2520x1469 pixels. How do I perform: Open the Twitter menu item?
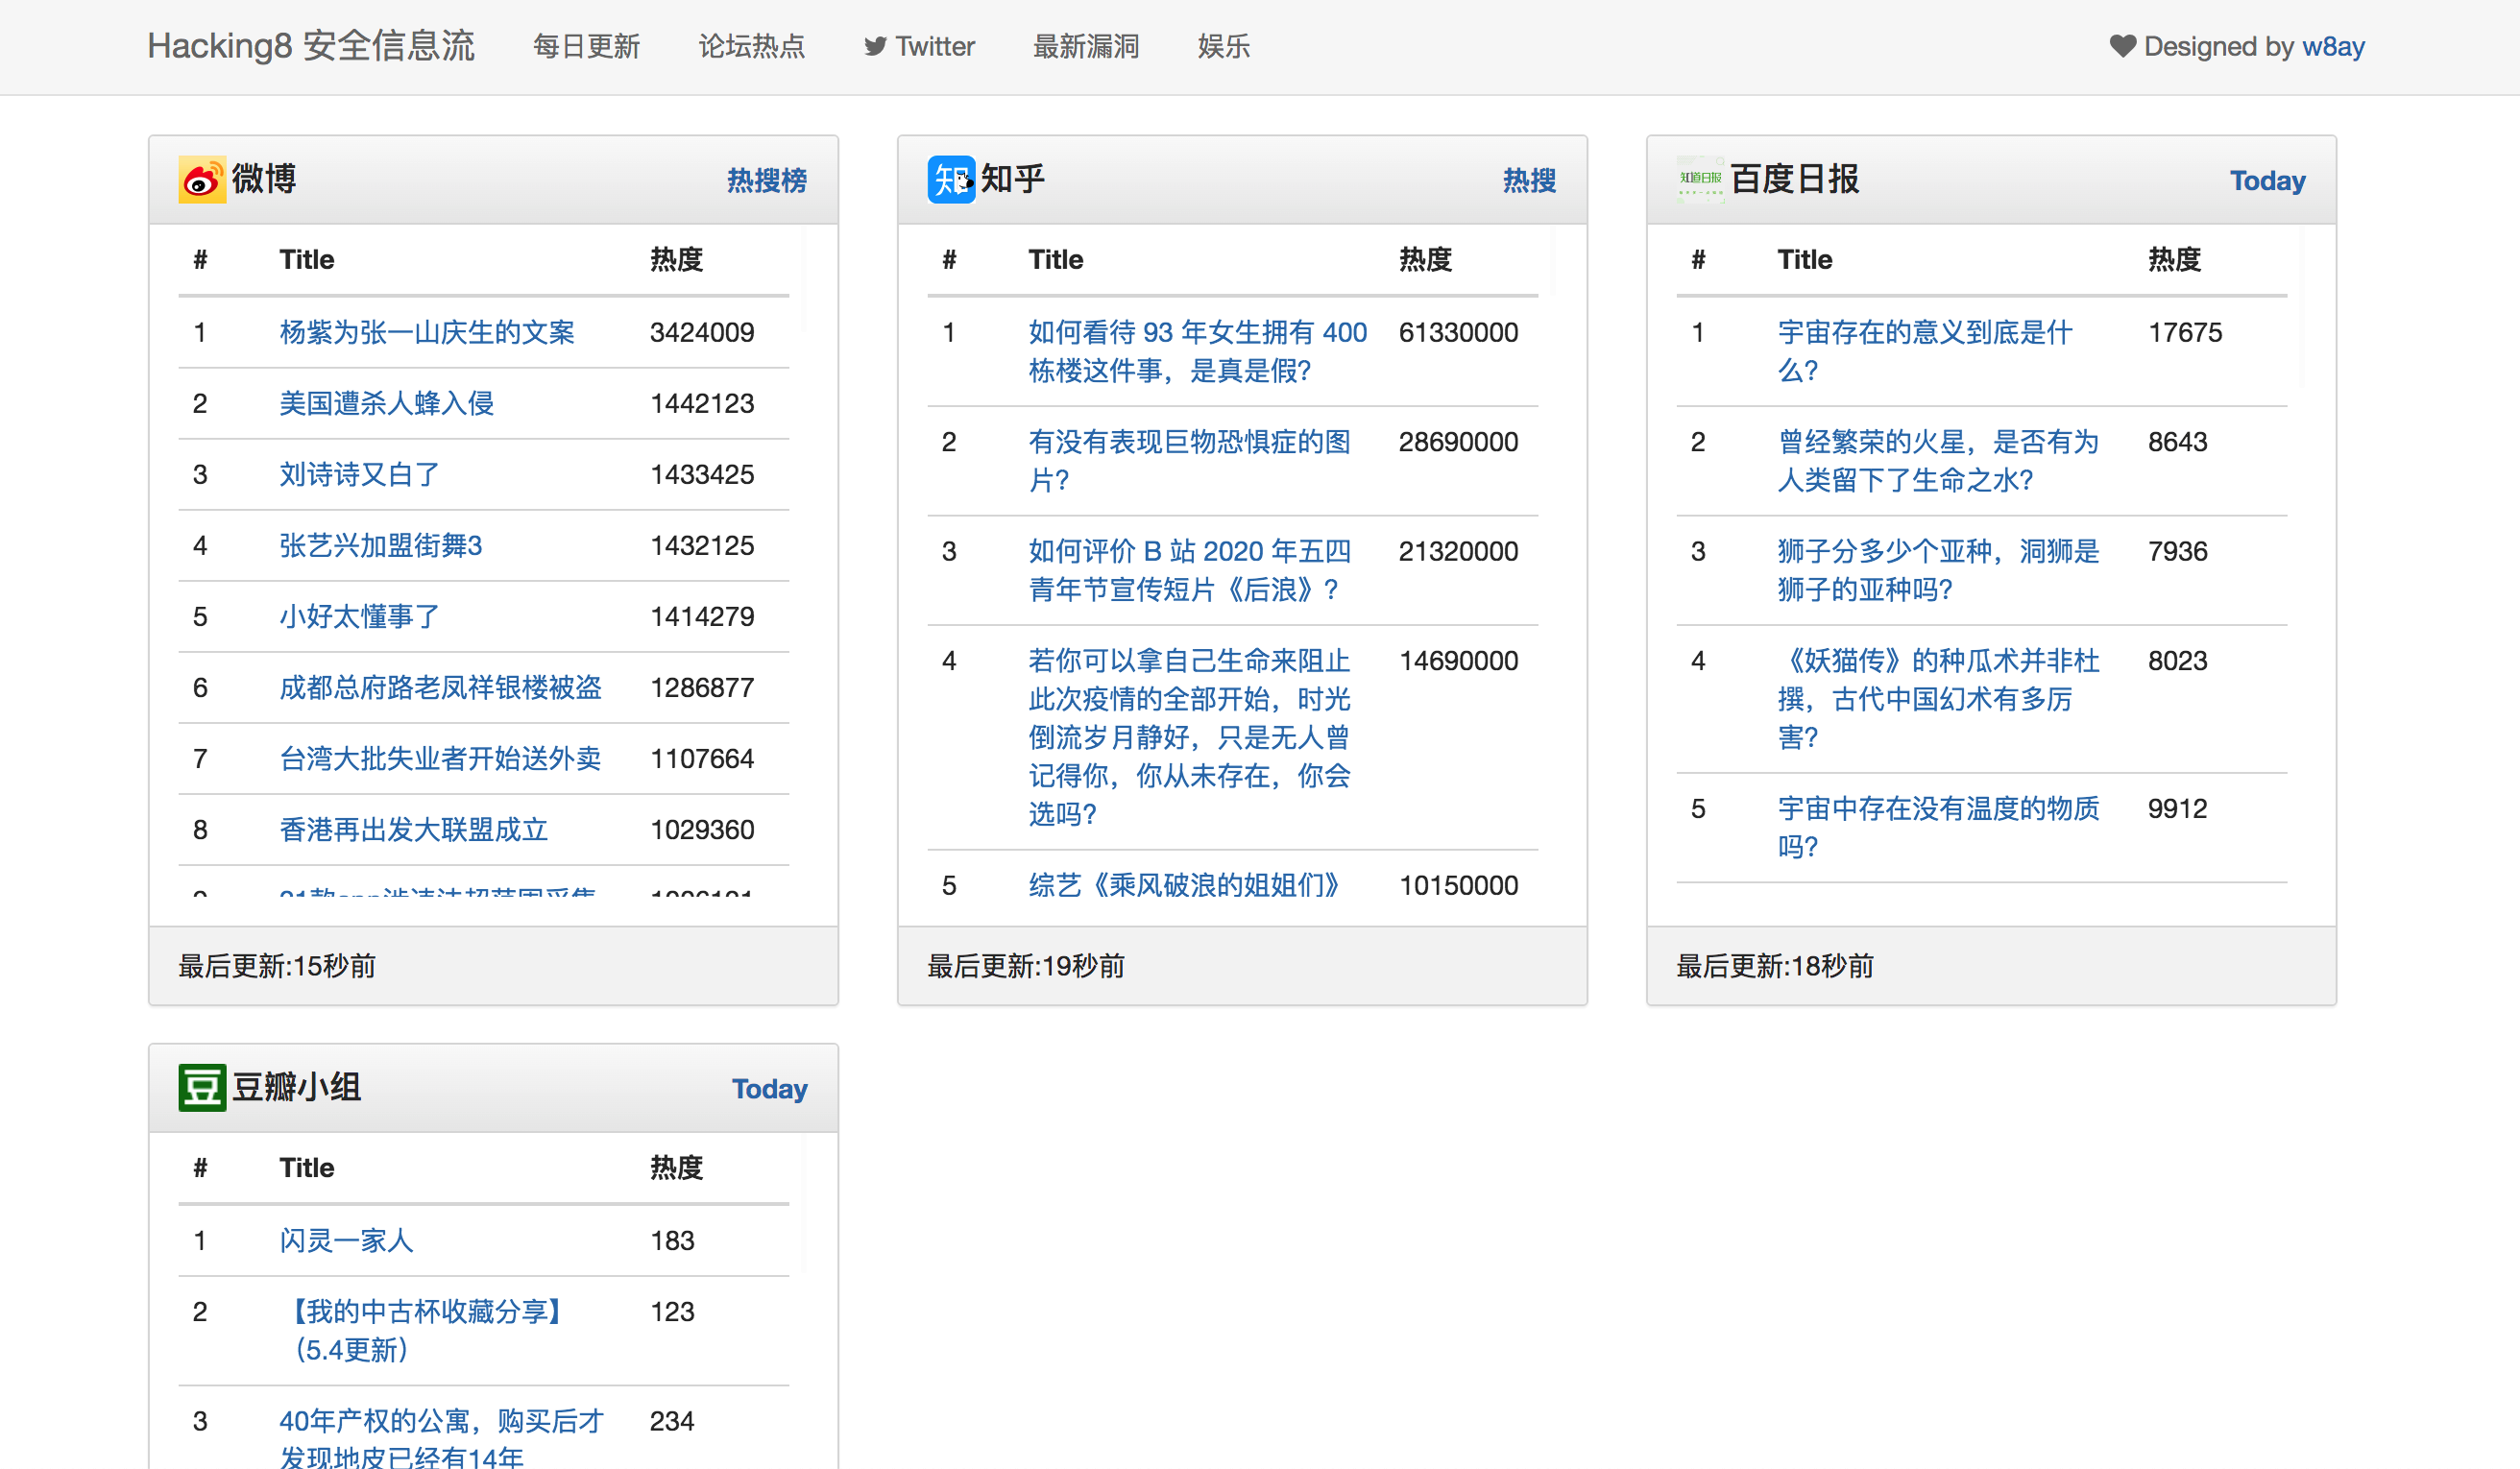point(919,47)
